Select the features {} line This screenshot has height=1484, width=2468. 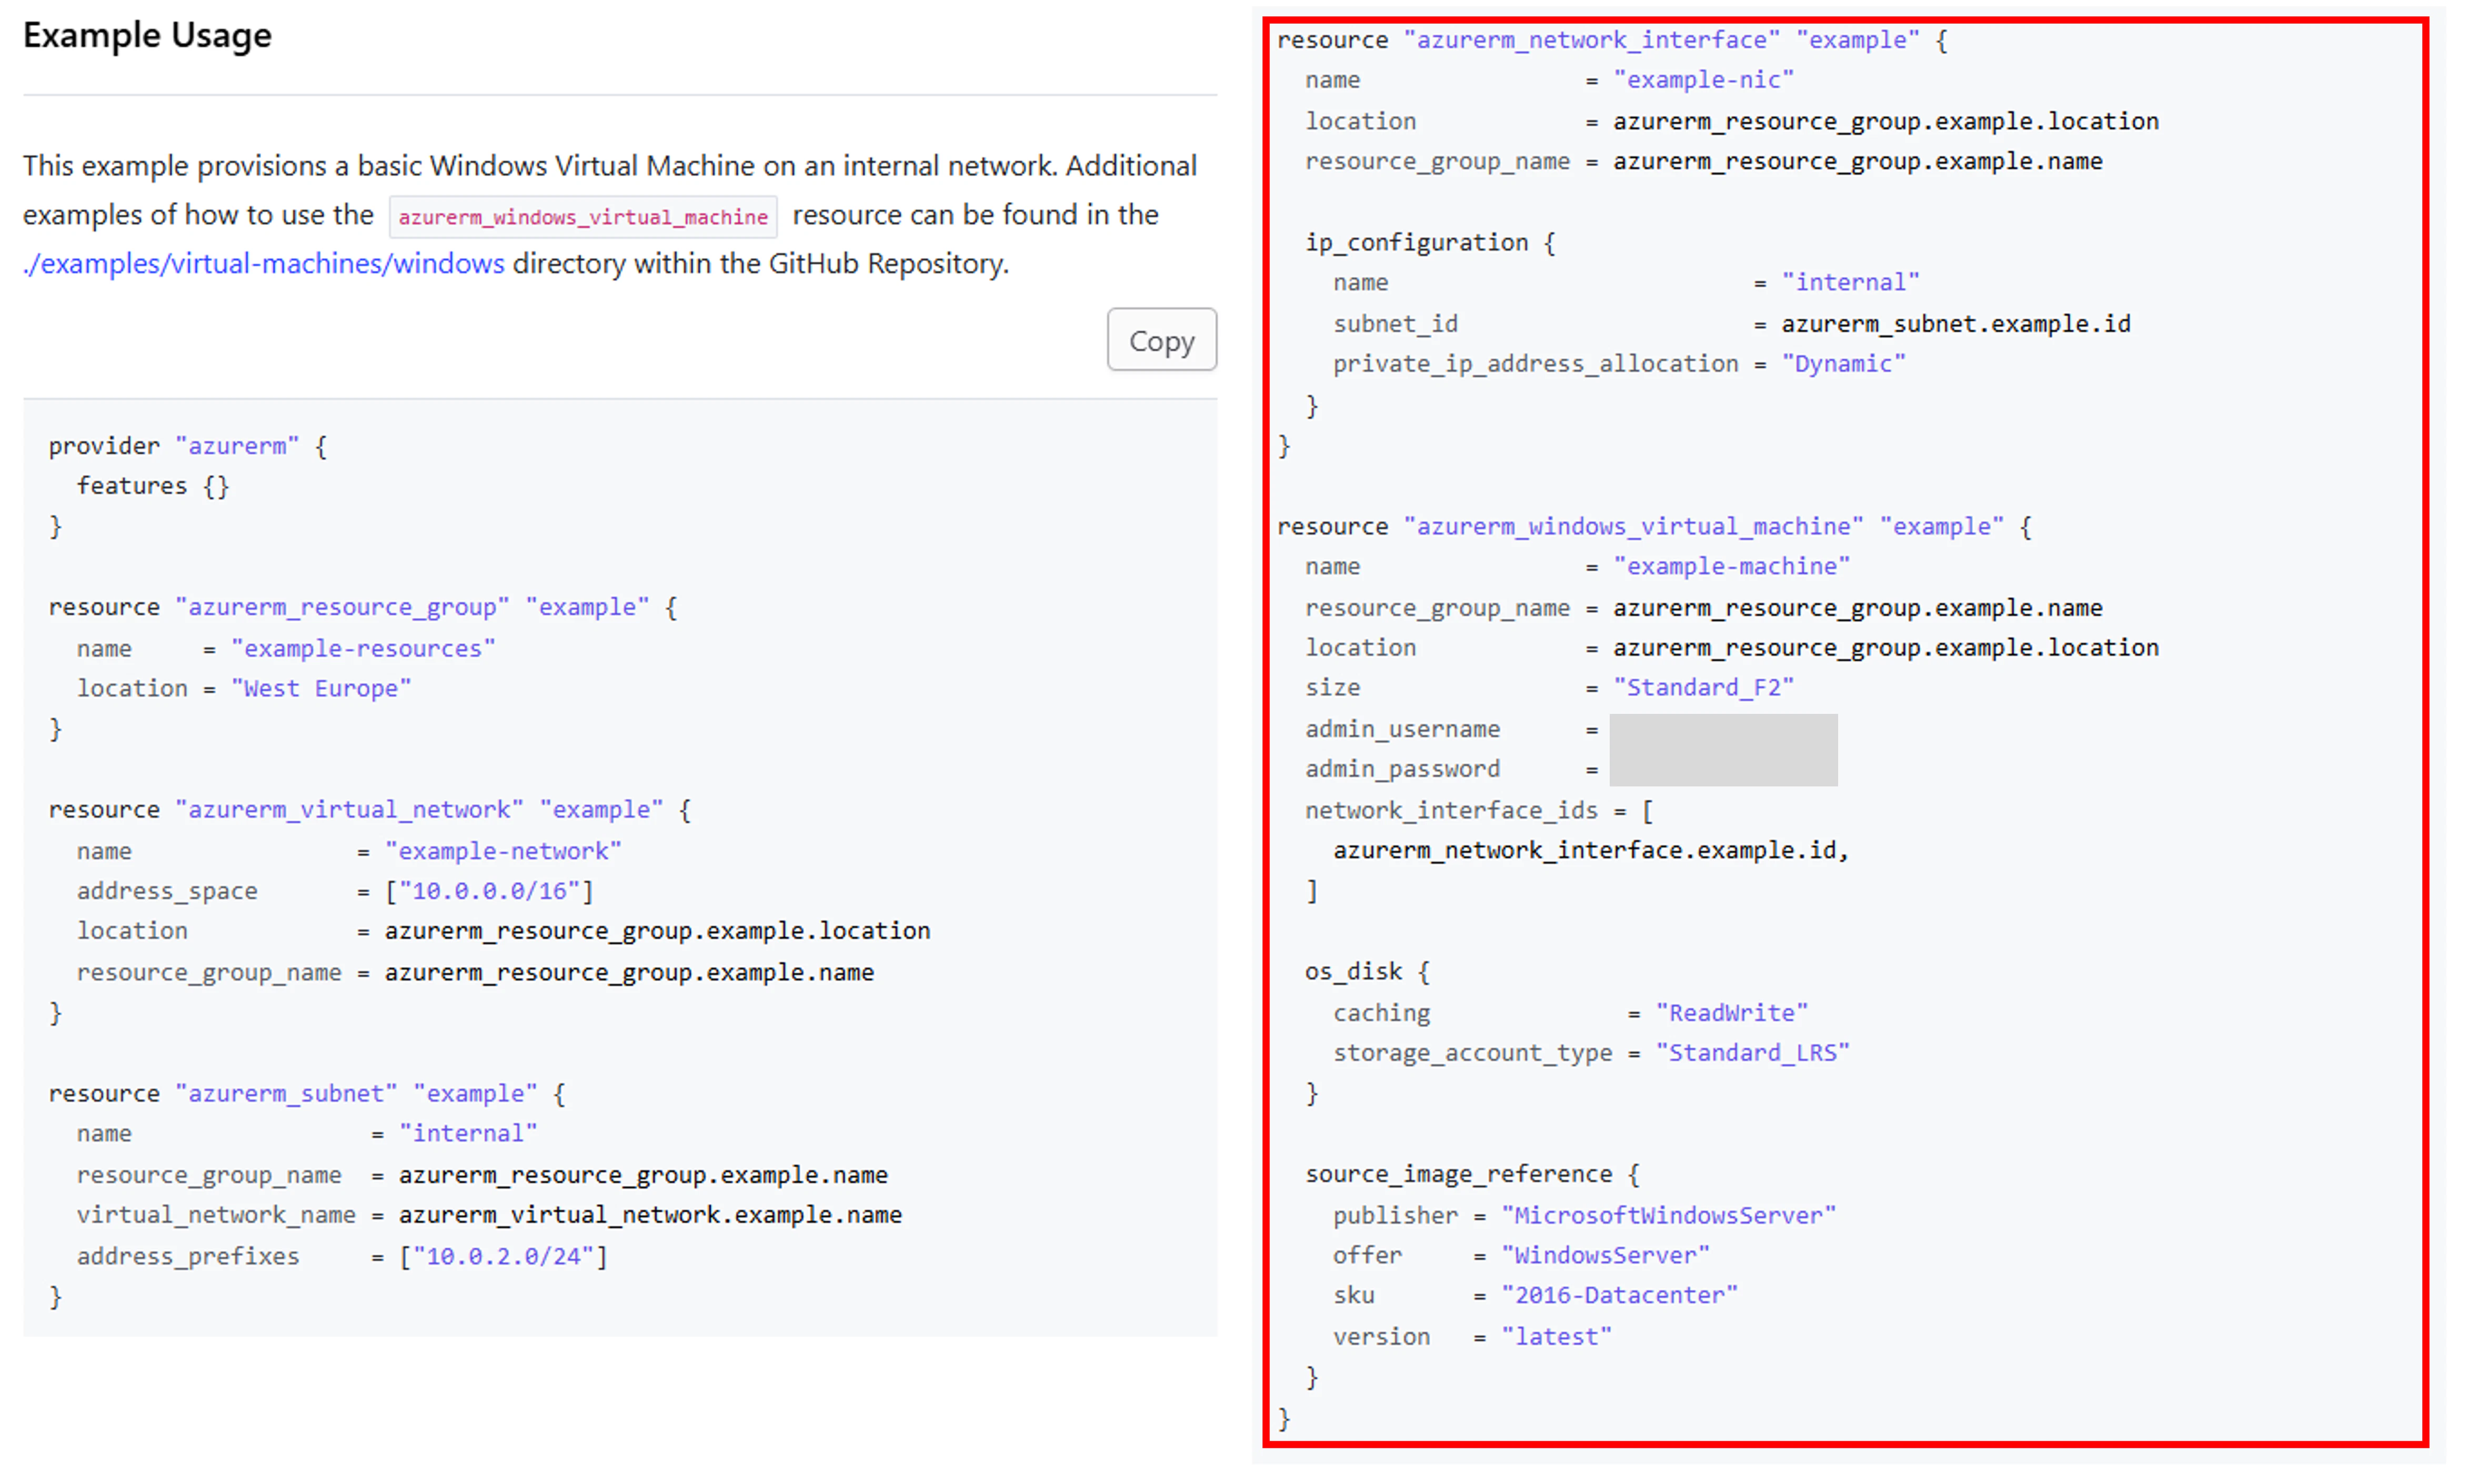pyautogui.click(x=153, y=486)
